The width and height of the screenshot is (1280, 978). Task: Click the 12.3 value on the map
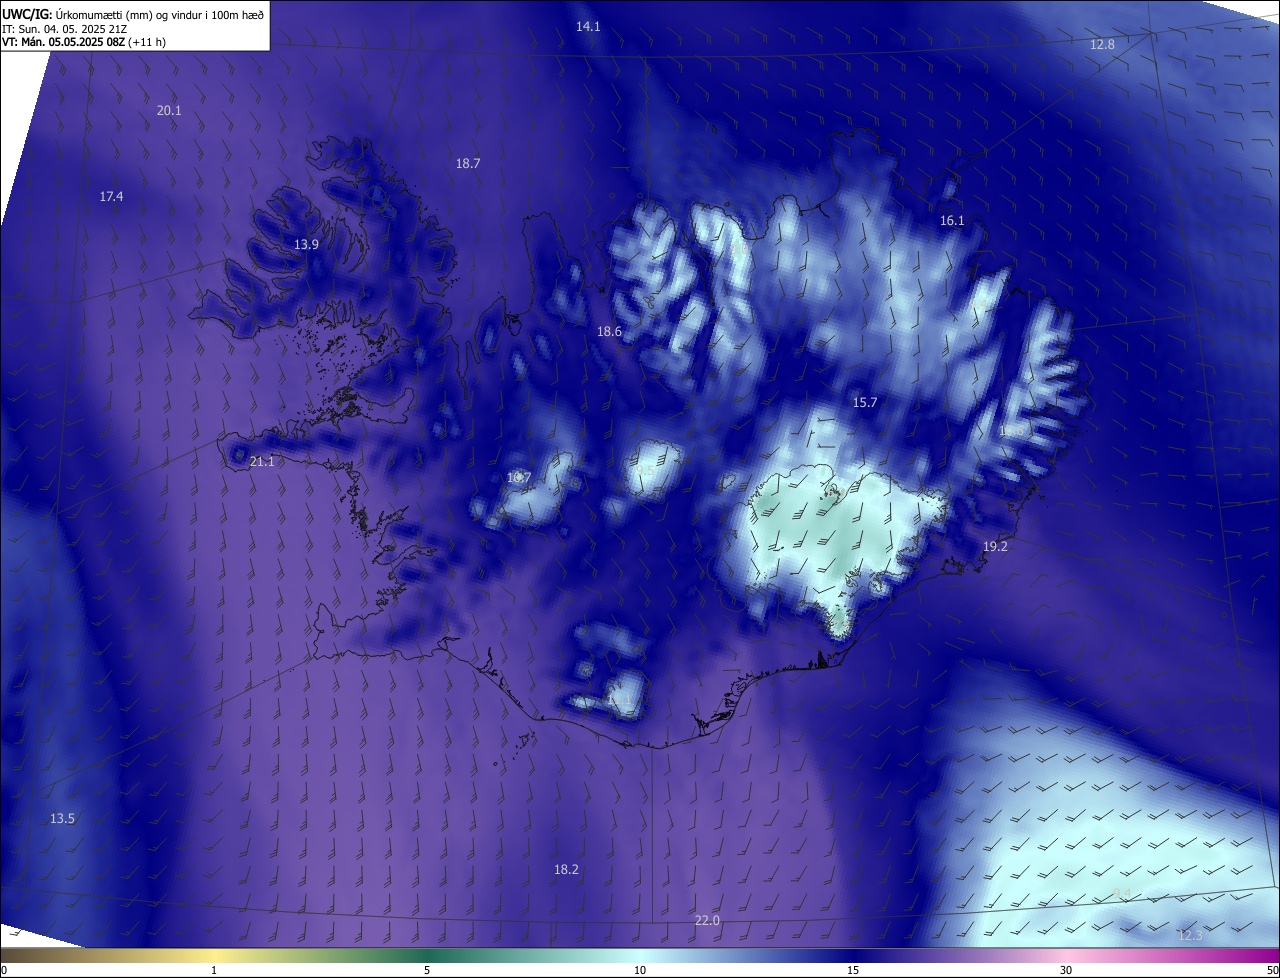point(1190,935)
